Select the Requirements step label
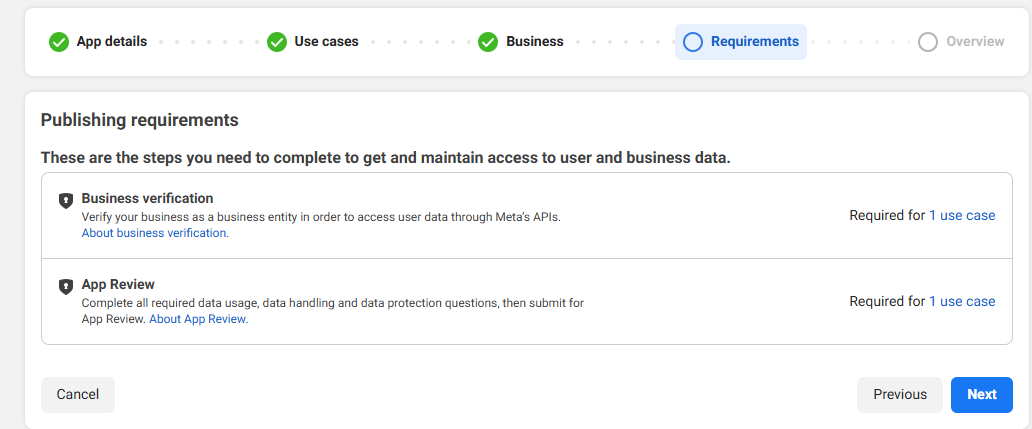This screenshot has width=1032, height=429. [754, 42]
